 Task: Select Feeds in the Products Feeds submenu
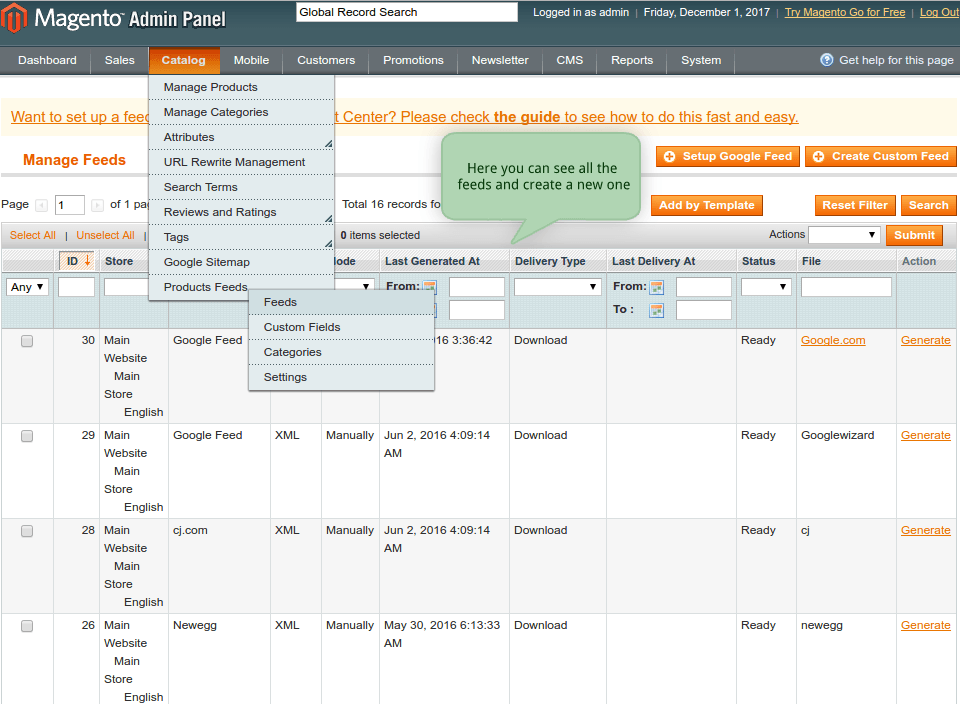pyautogui.click(x=341, y=302)
